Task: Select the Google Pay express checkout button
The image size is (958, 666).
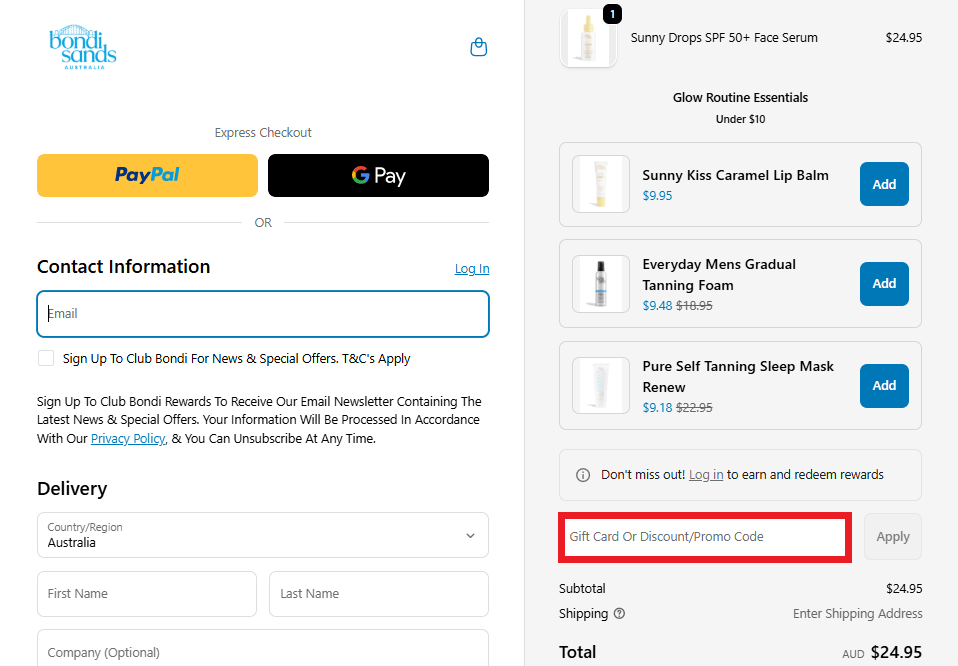Action: click(378, 175)
